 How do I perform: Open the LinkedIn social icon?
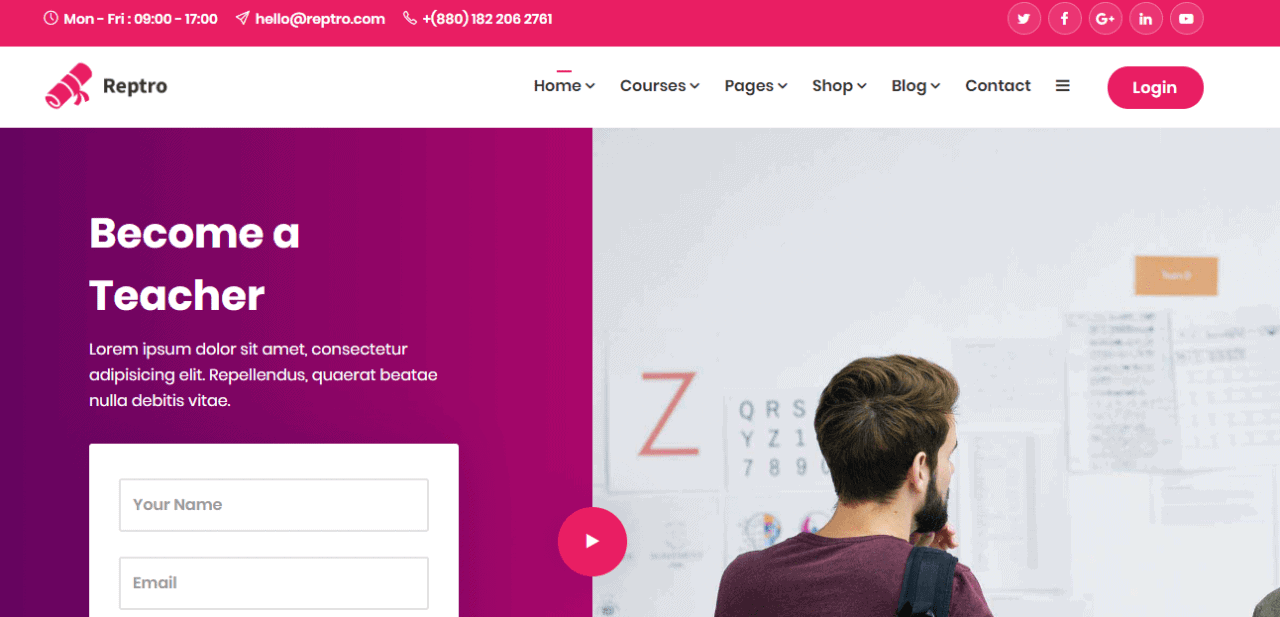click(x=1146, y=18)
